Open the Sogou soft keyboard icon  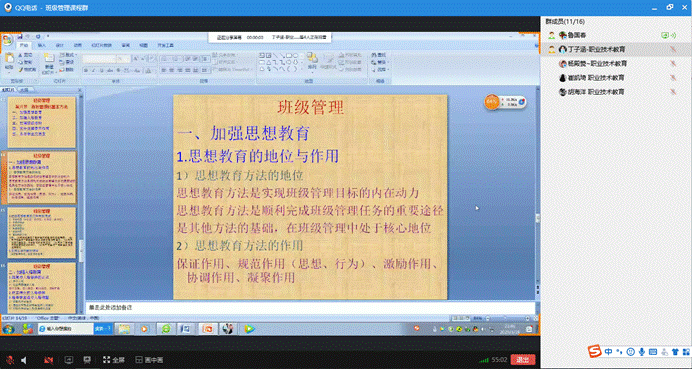point(653,352)
